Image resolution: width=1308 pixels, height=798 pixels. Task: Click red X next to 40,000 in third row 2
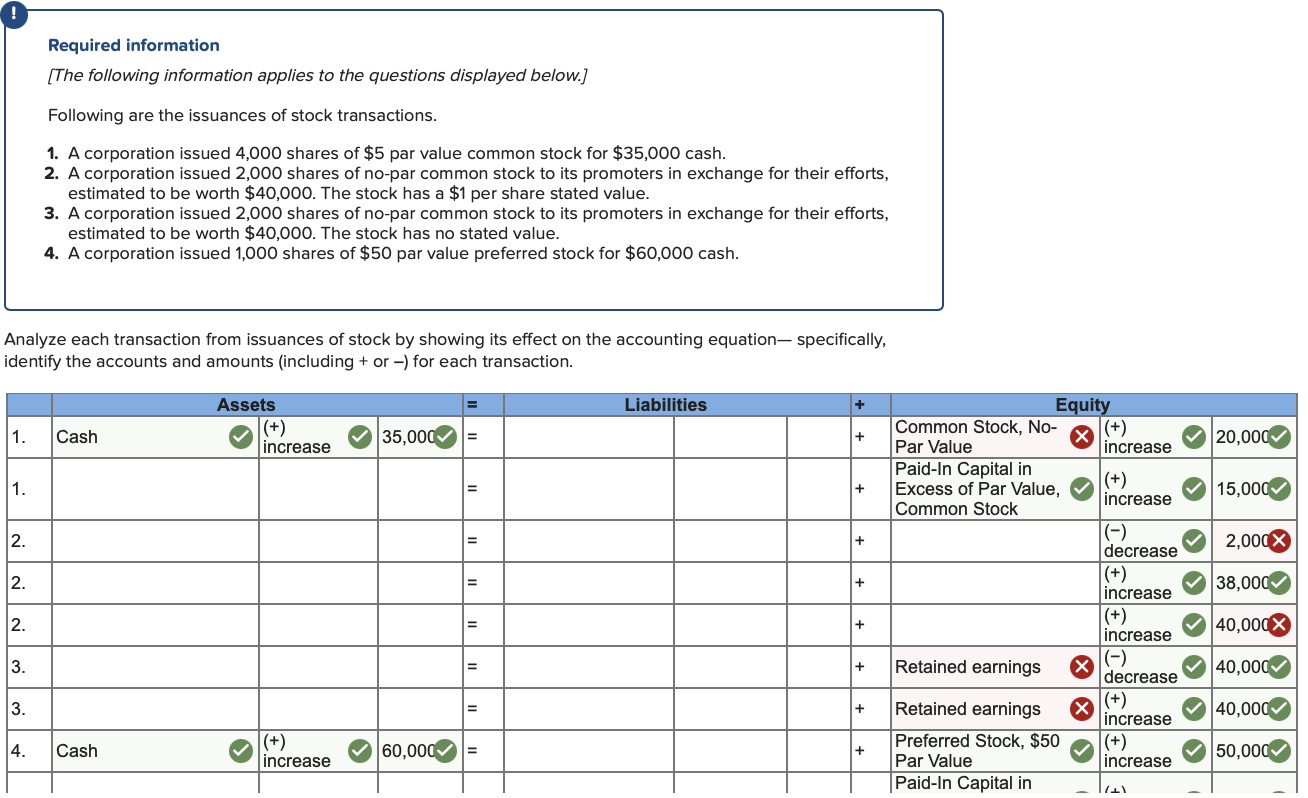click(x=1278, y=625)
